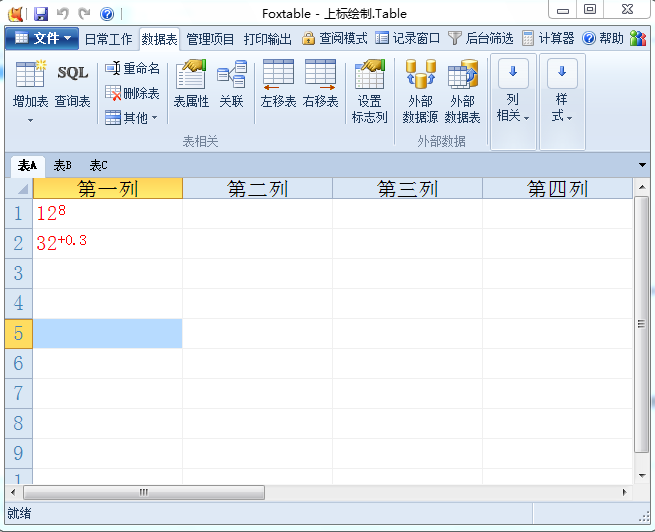This screenshot has width=655, height=532.
Task: Click vertical scrollbar down arrow
Action: click(642, 476)
